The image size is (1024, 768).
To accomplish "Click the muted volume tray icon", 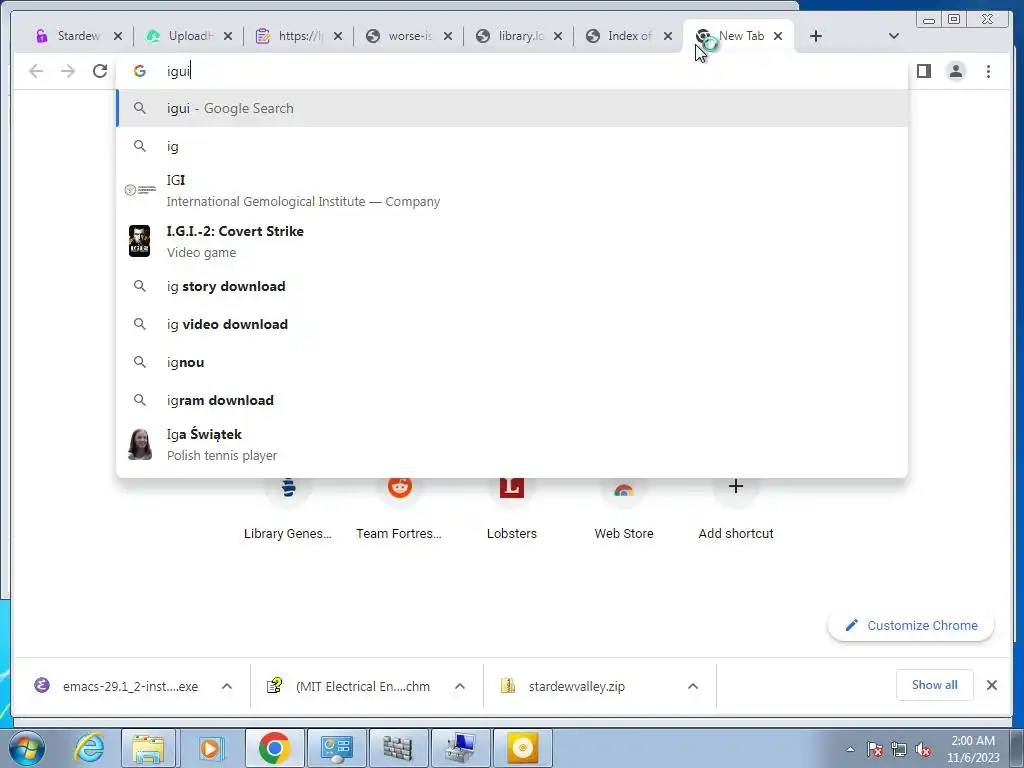I will point(923,749).
